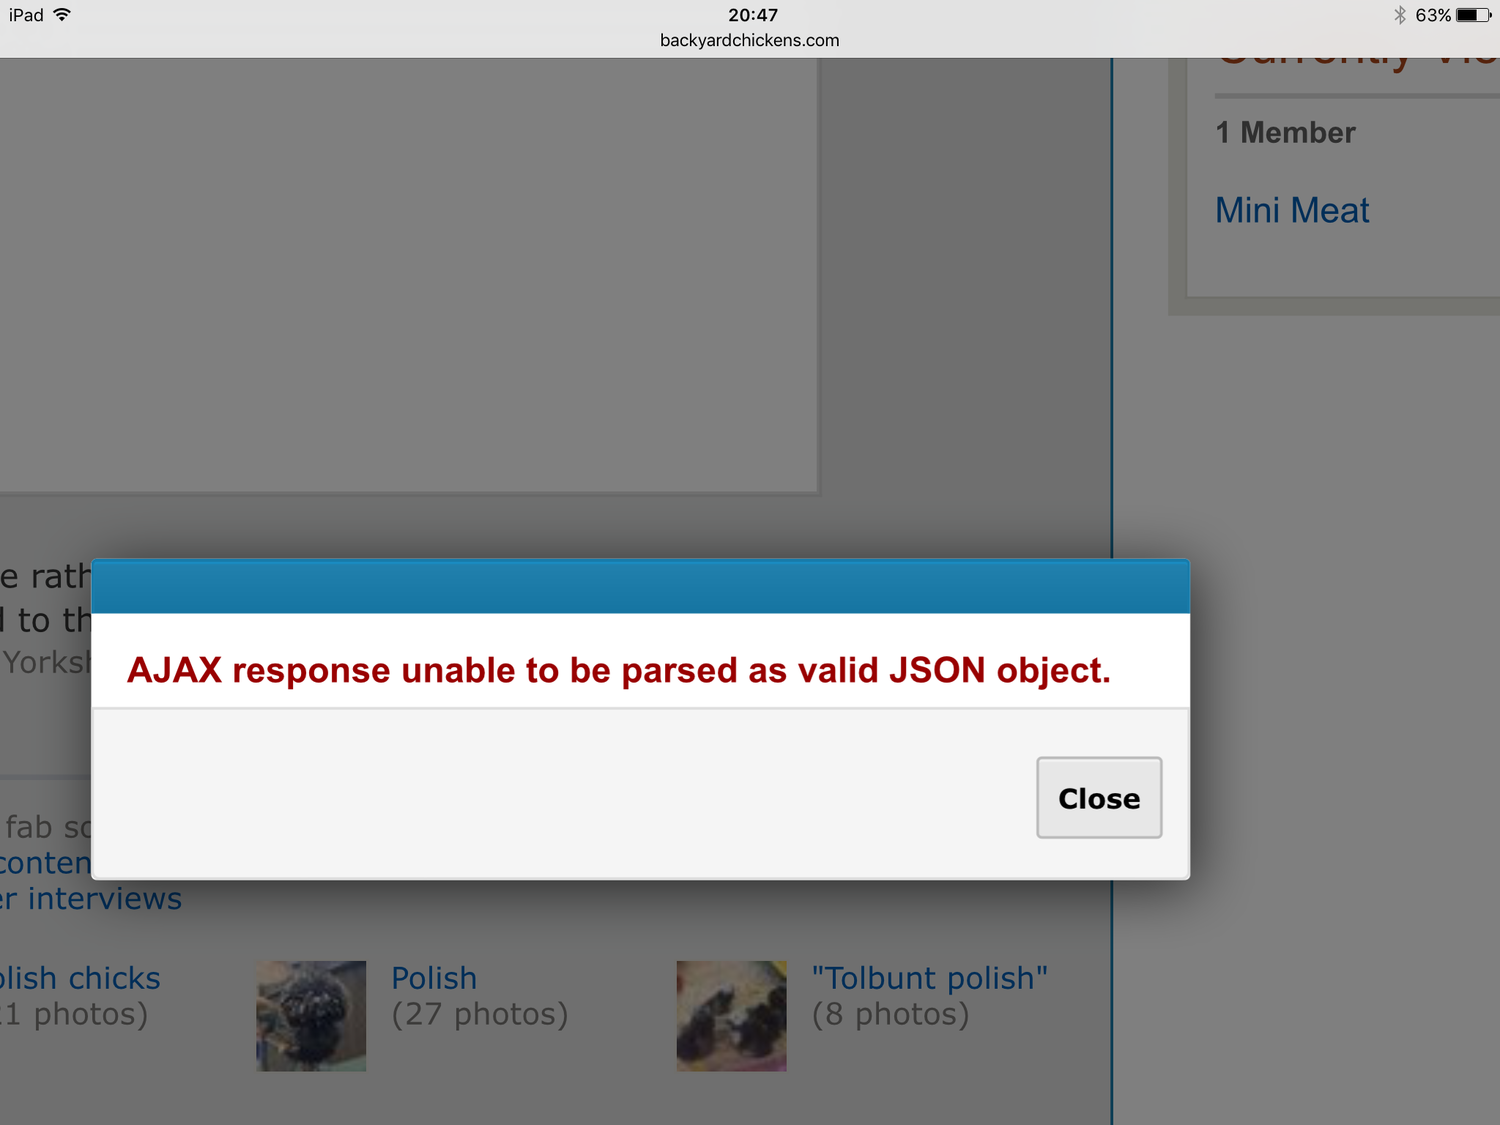Tap the backyardchickens.com address bar
This screenshot has height=1125, width=1500.
(750, 40)
